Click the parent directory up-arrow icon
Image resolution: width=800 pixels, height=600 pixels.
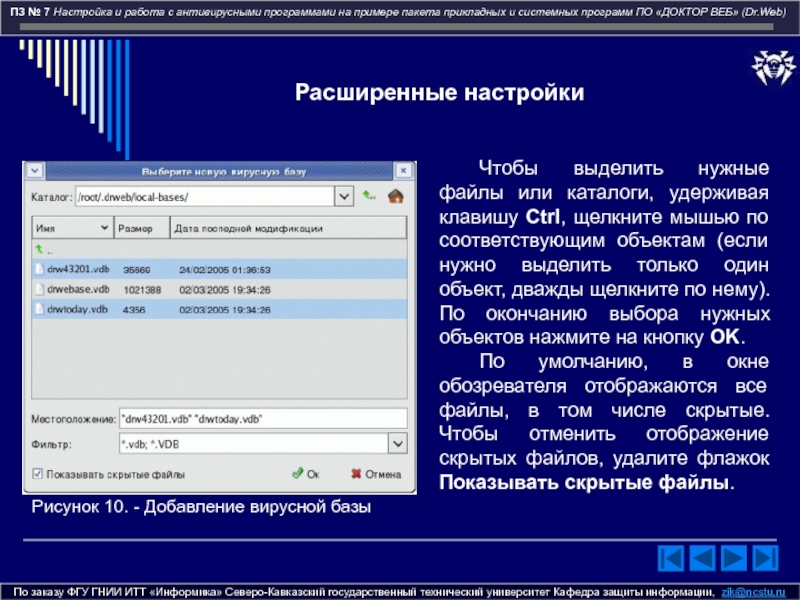[368, 196]
